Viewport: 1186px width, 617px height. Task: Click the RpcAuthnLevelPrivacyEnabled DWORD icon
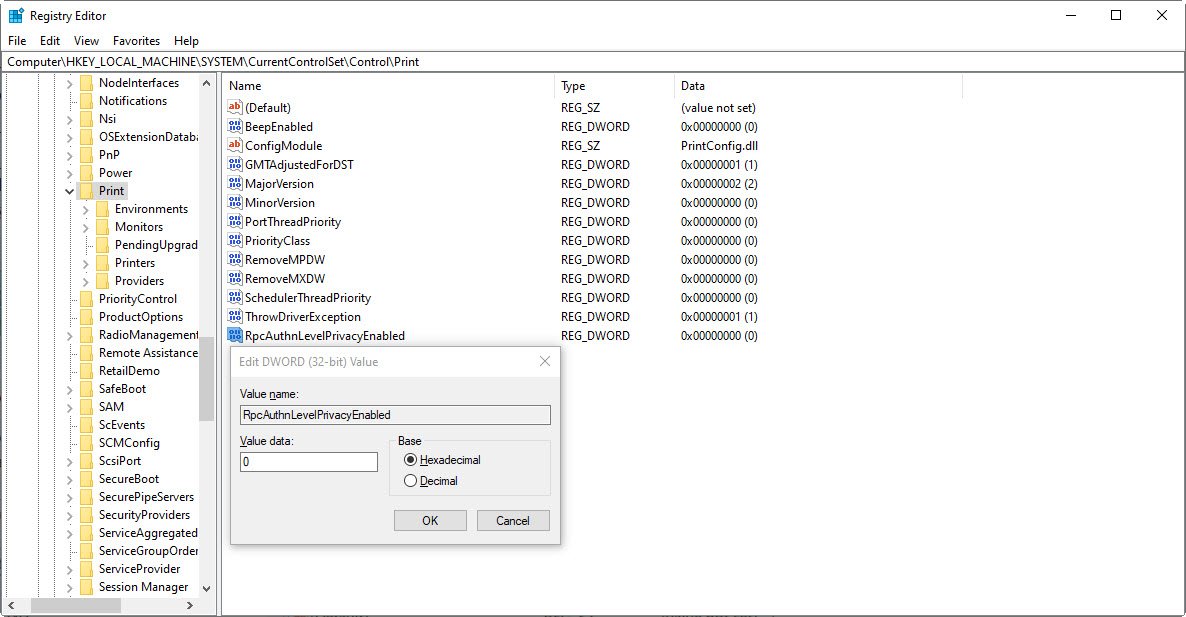point(234,335)
